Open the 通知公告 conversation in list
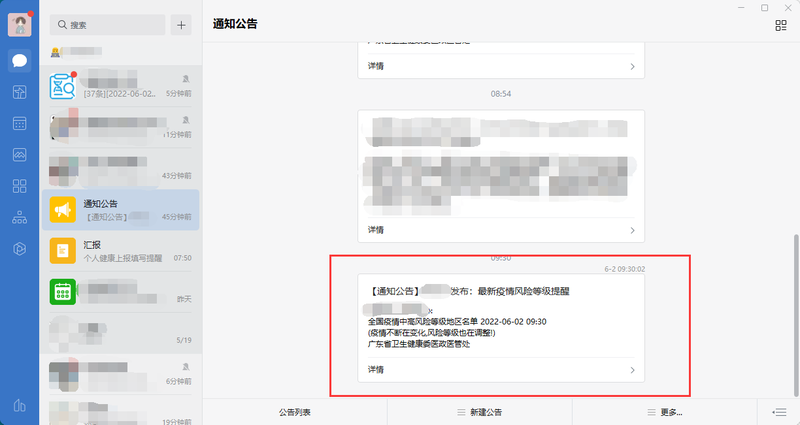Viewport: 800px width, 425px height. [120, 210]
